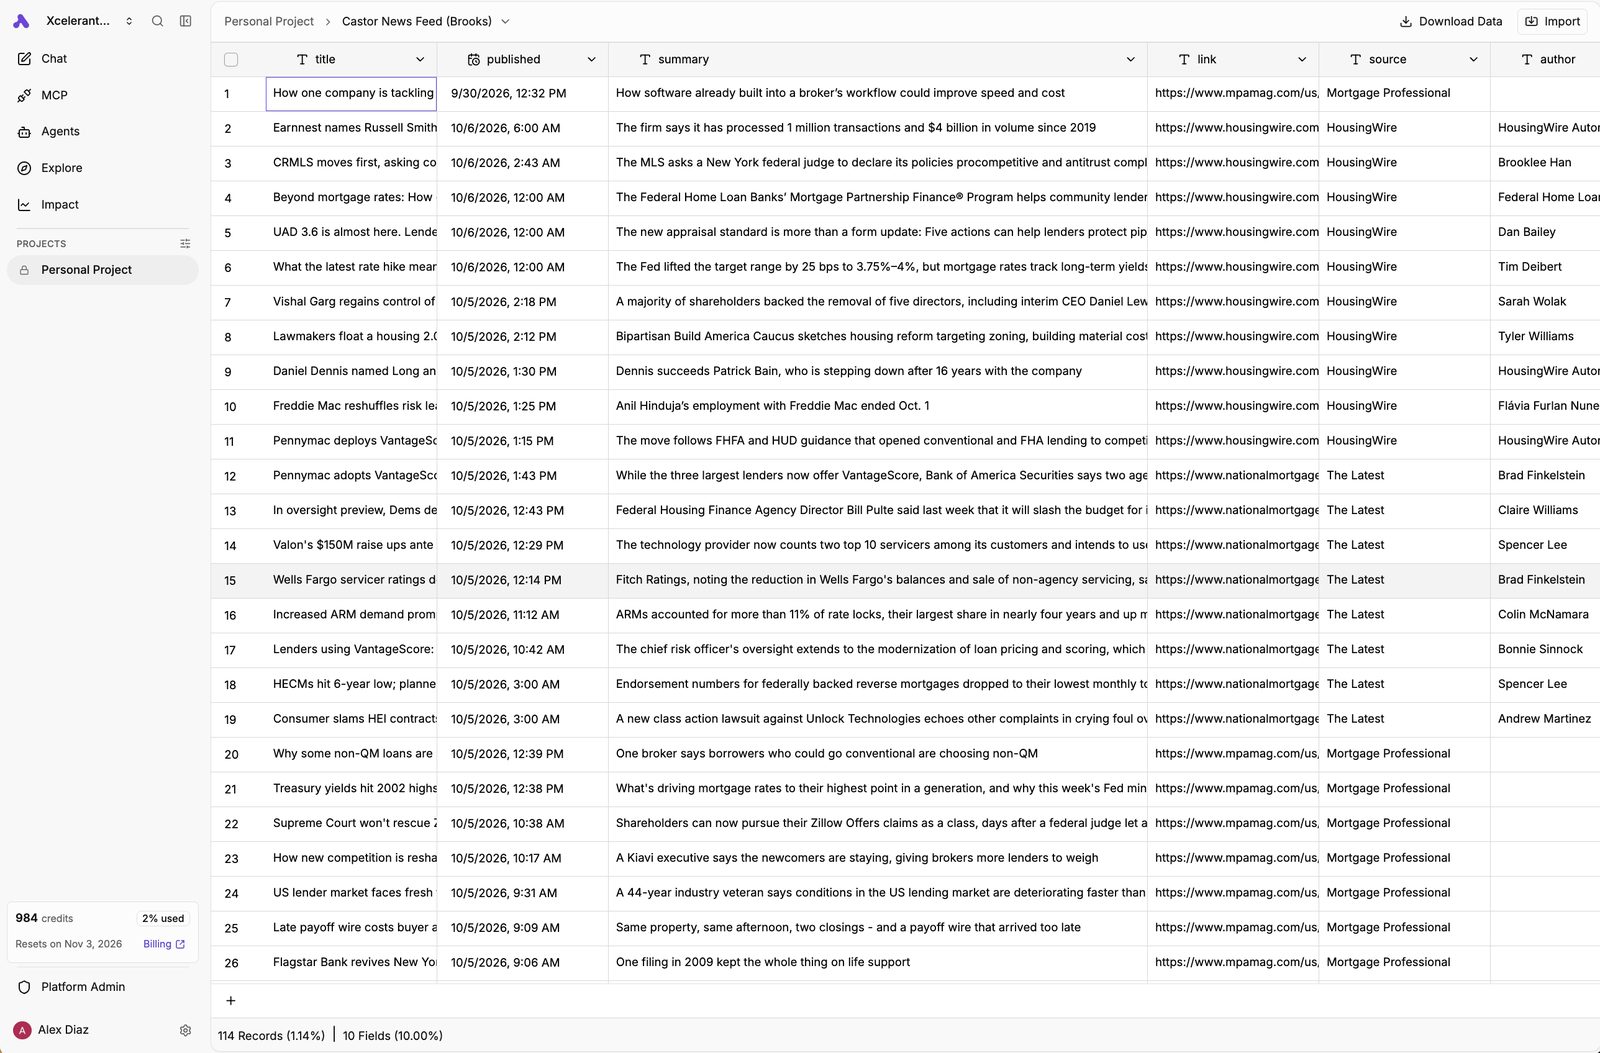Select "Wells Fargo servicer ratings" title cell
This screenshot has width=1600, height=1053.
[x=351, y=580]
